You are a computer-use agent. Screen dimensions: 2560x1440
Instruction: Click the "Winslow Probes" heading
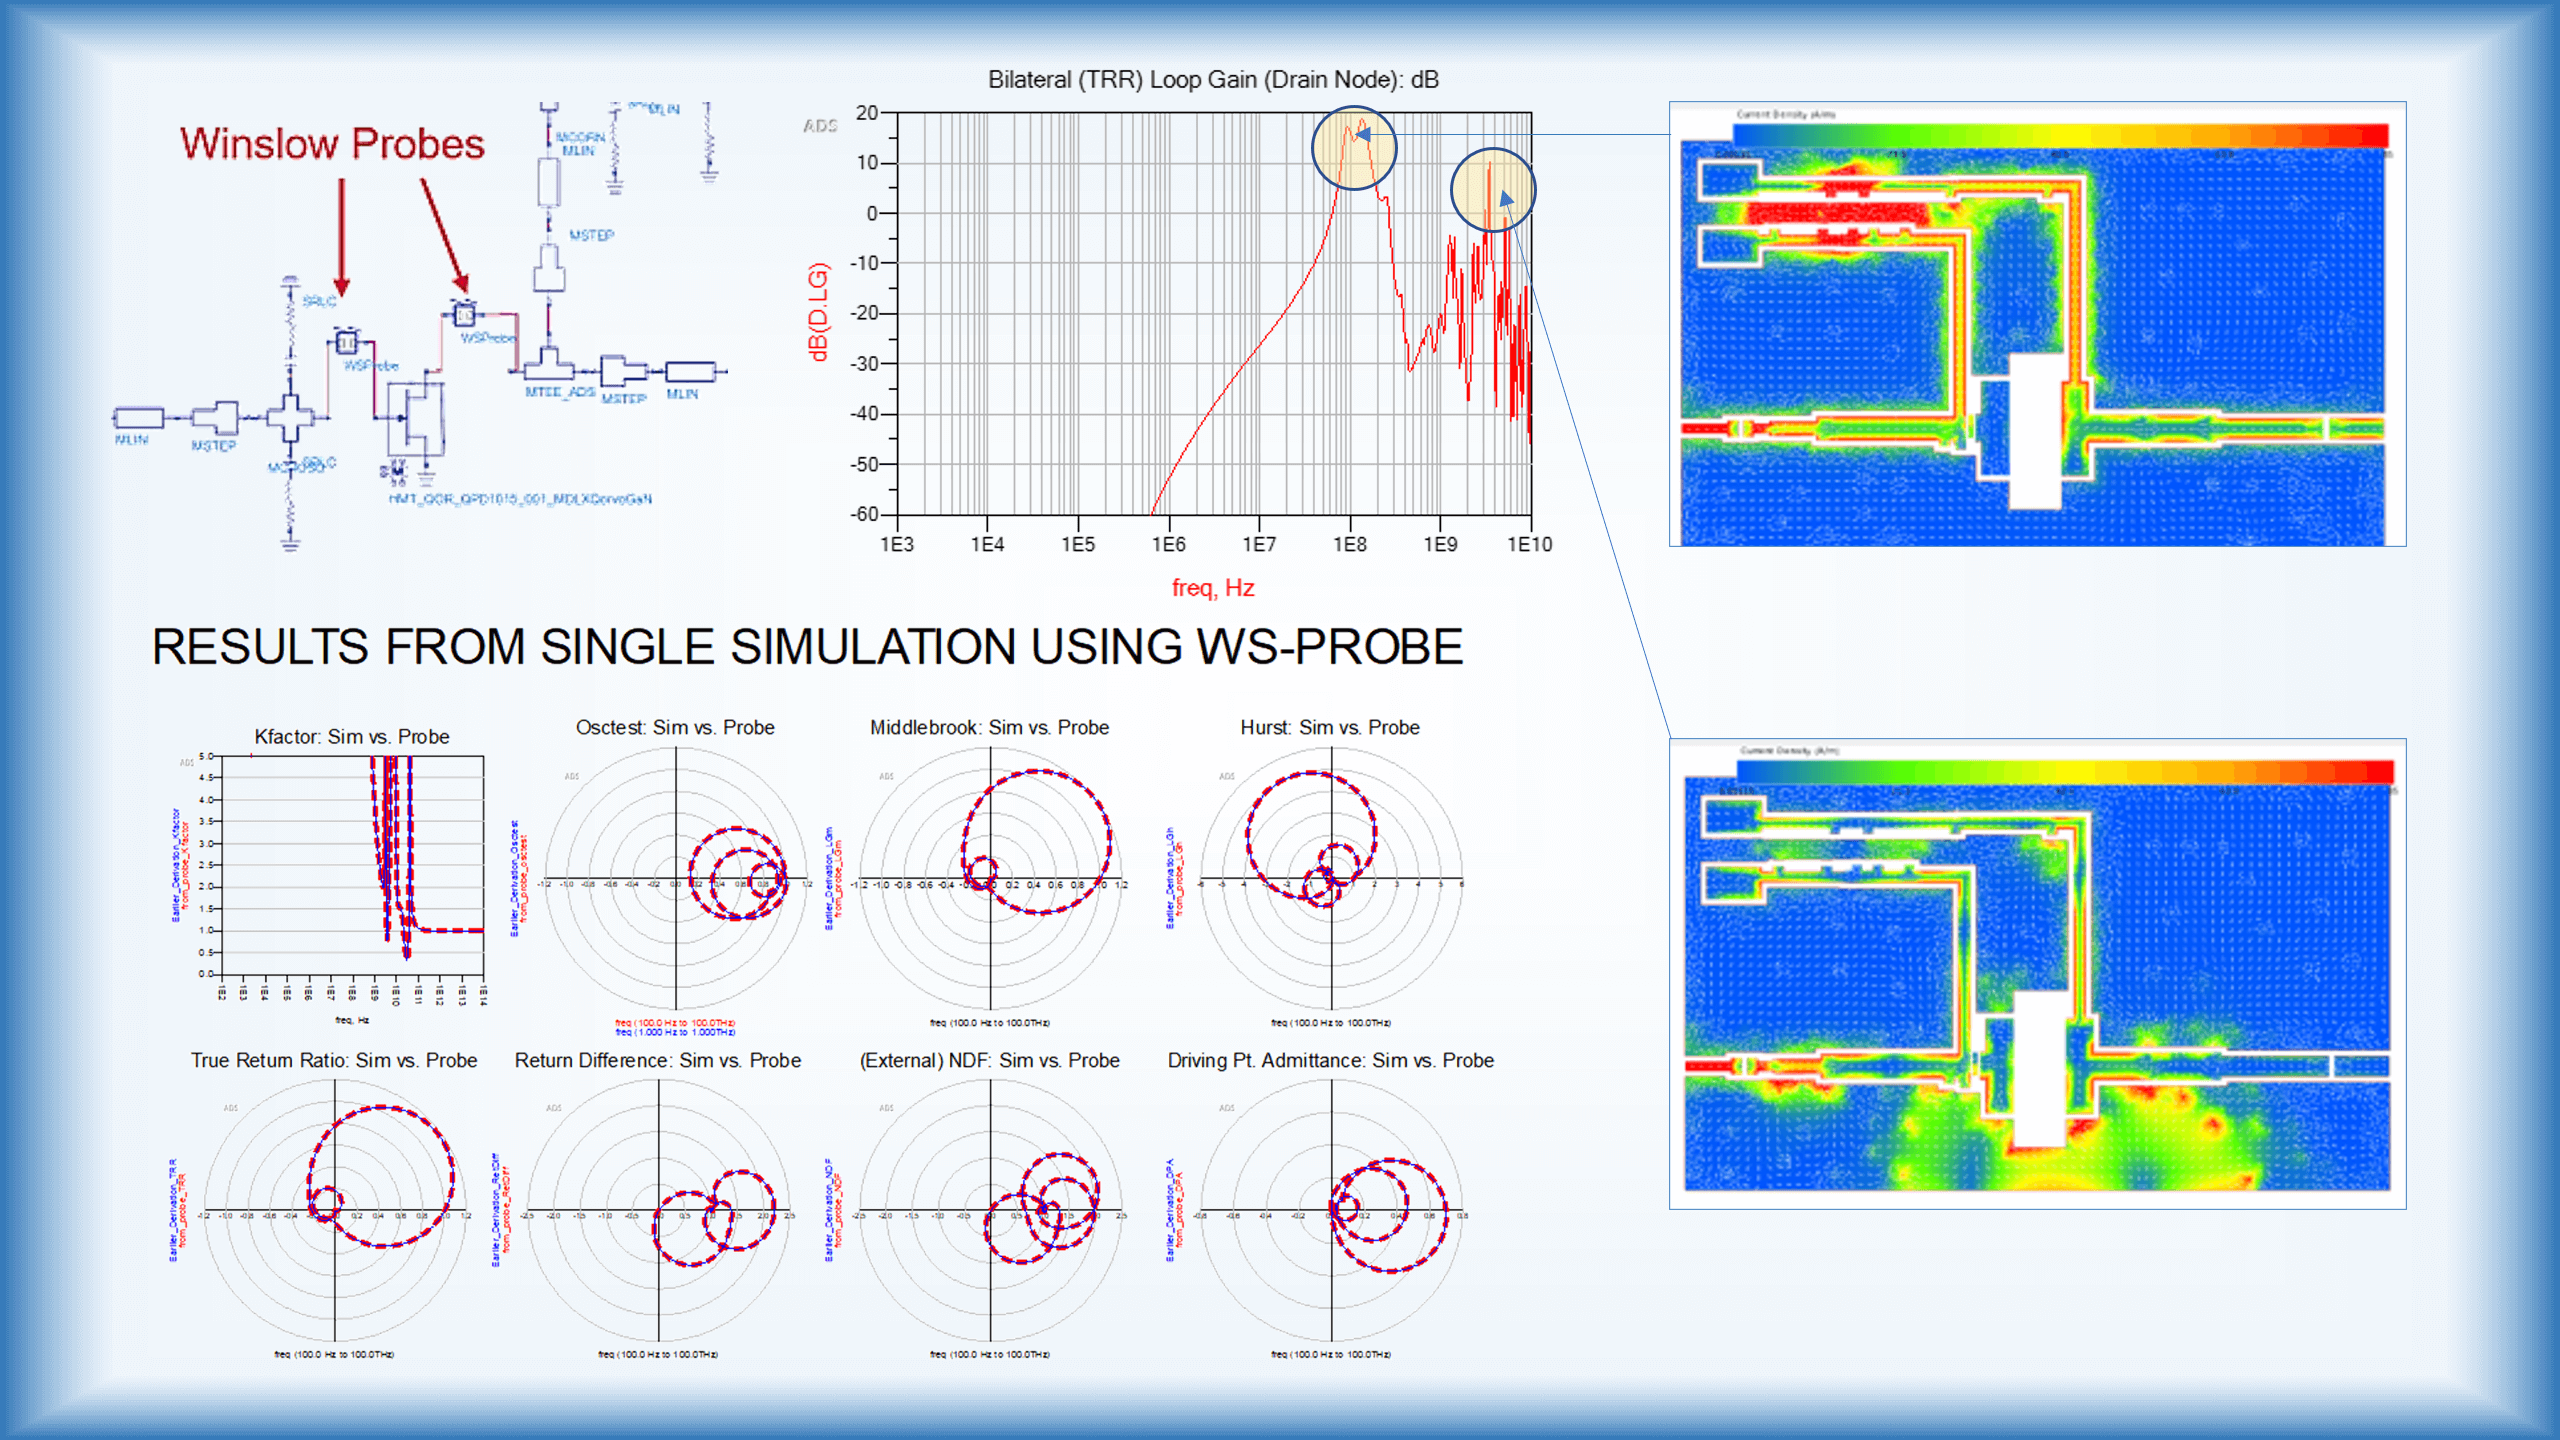coord(332,144)
